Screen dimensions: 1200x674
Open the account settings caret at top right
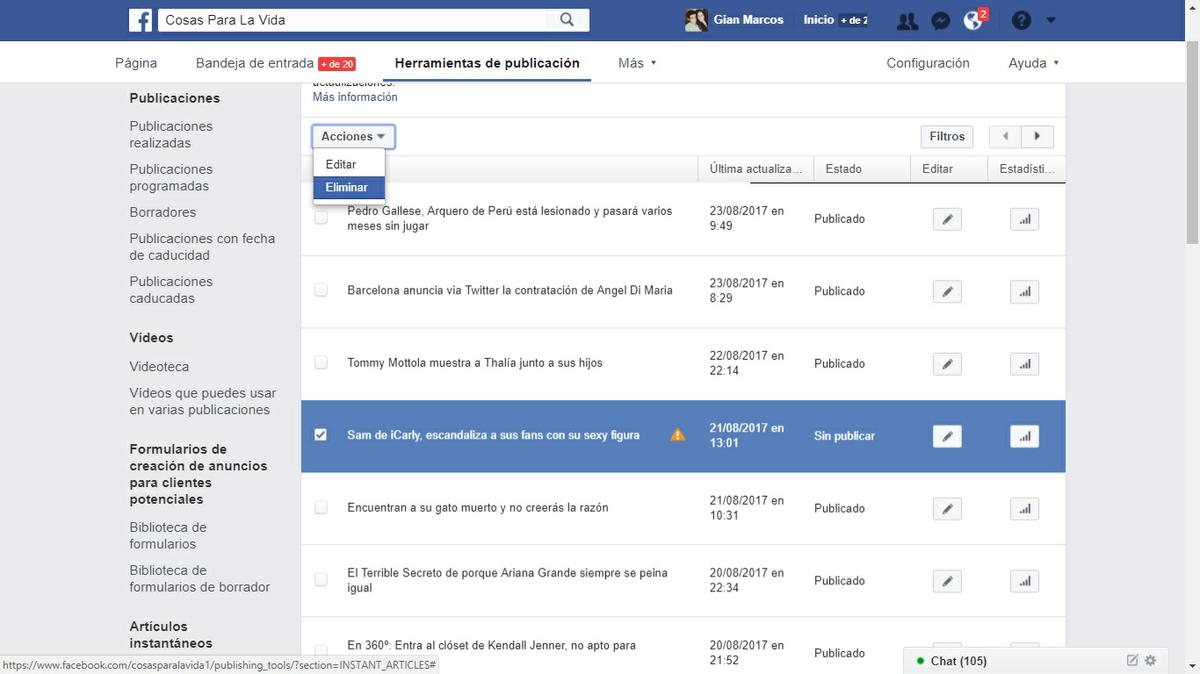[1050, 19]
